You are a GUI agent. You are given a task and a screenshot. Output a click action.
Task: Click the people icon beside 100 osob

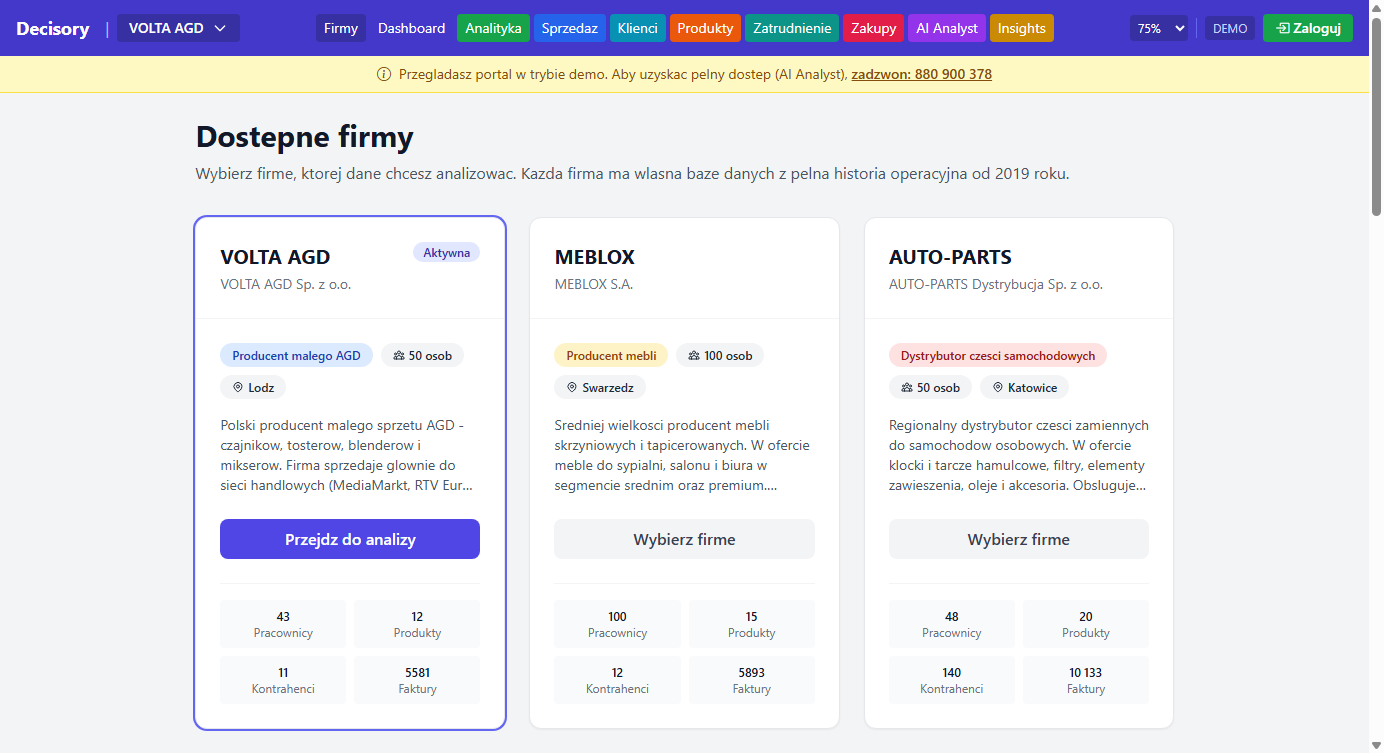pos(694,355)
